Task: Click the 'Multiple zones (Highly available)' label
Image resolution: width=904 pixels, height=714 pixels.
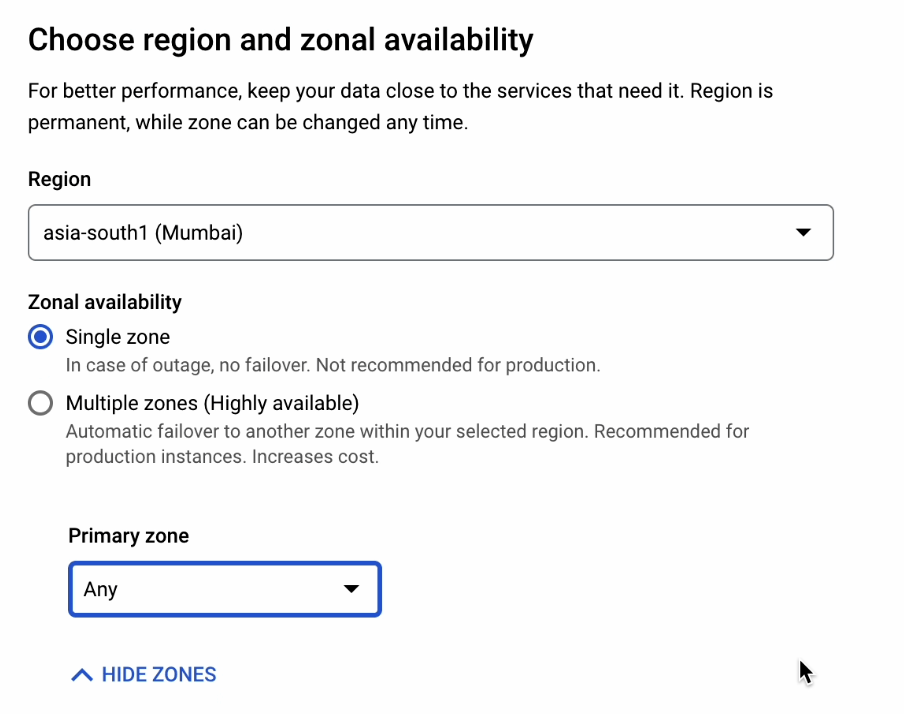Action: [211, 403]
